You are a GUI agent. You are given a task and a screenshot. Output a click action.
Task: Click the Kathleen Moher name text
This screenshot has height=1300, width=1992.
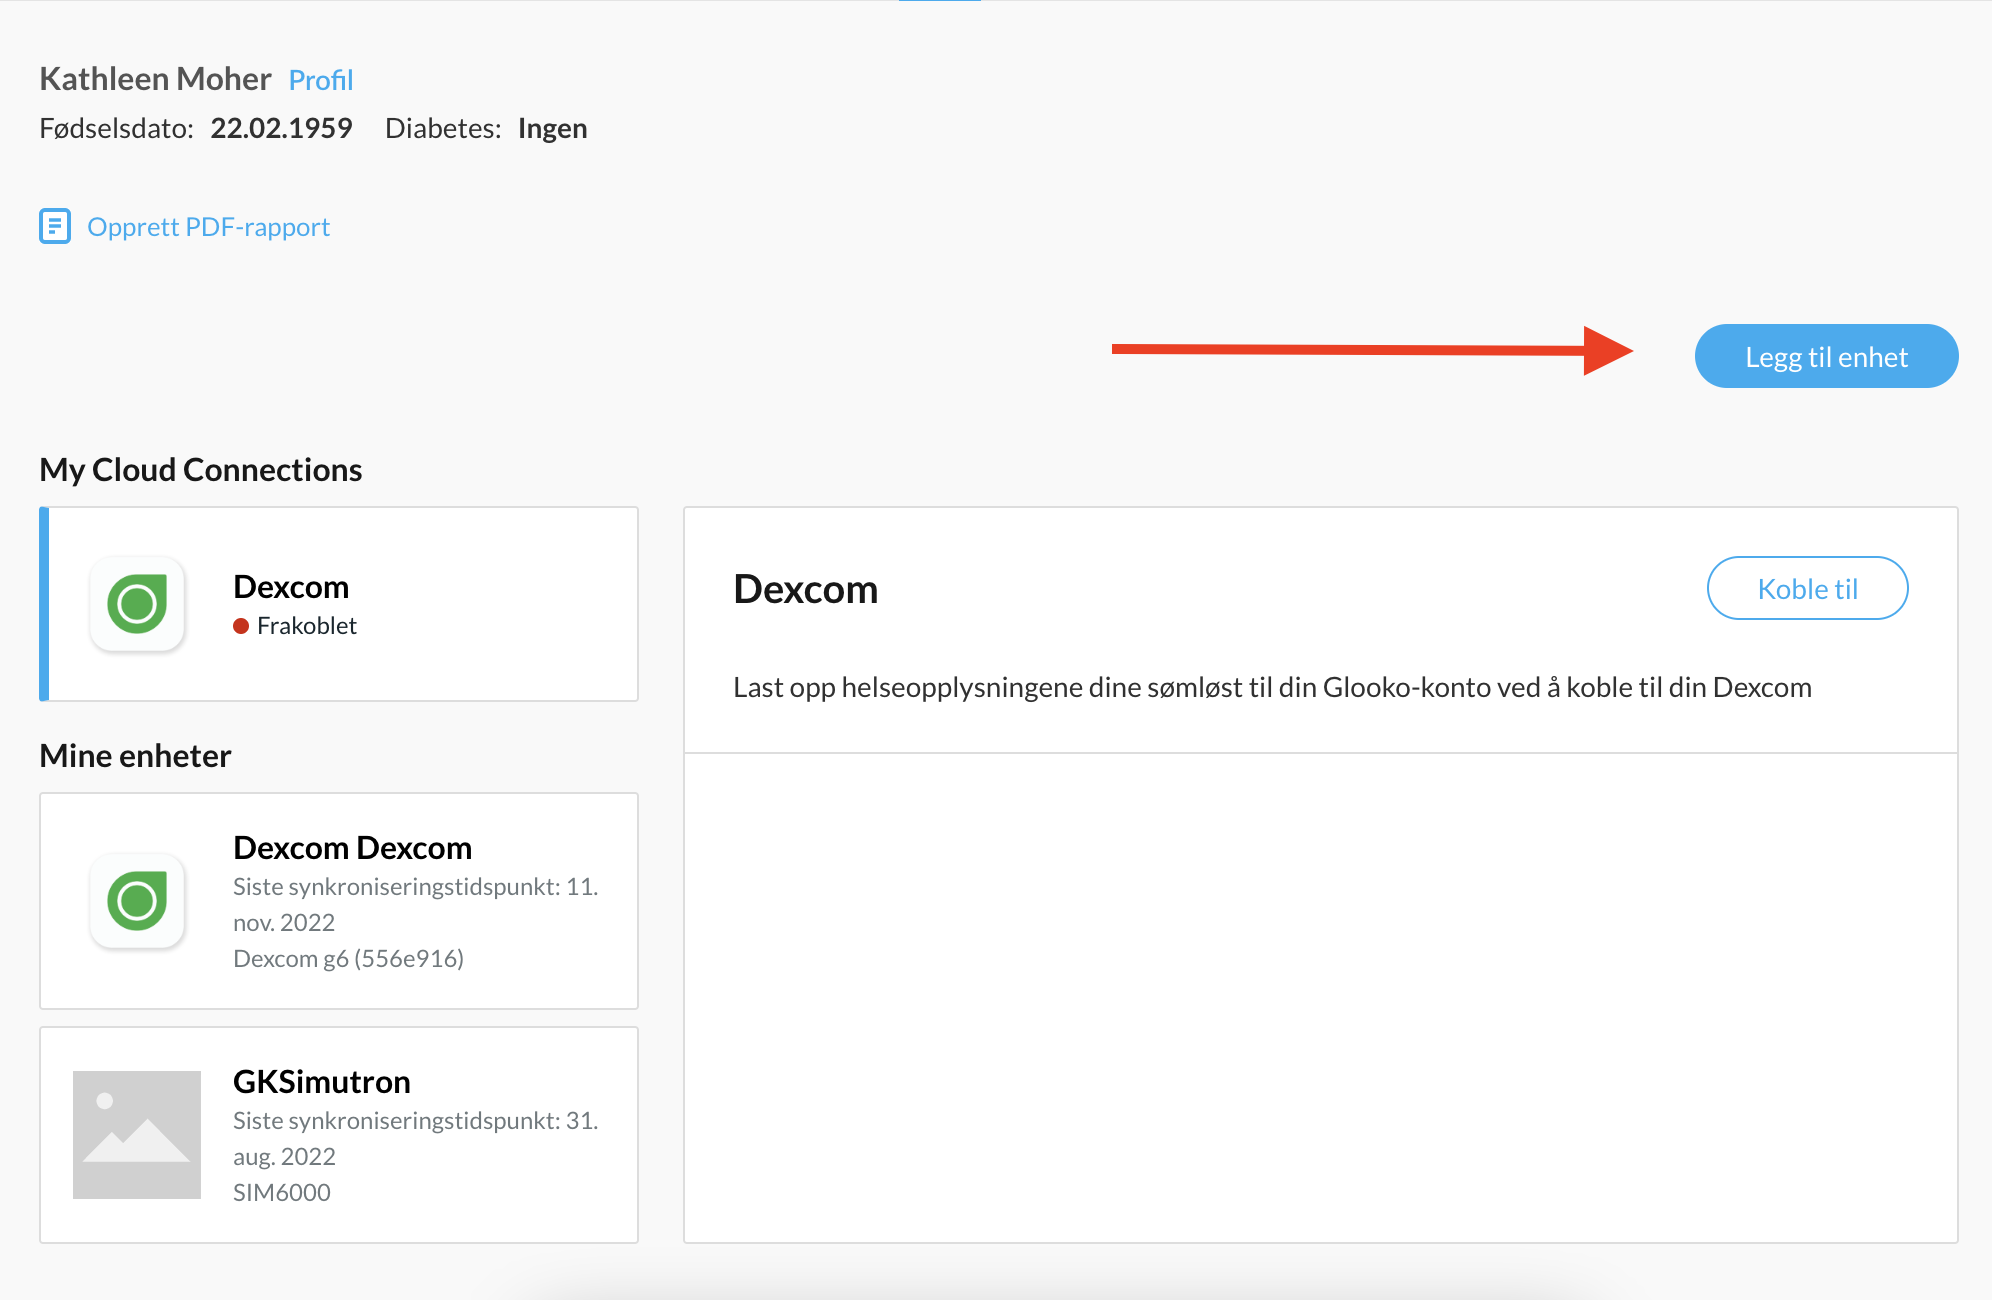tap(155, 79)
